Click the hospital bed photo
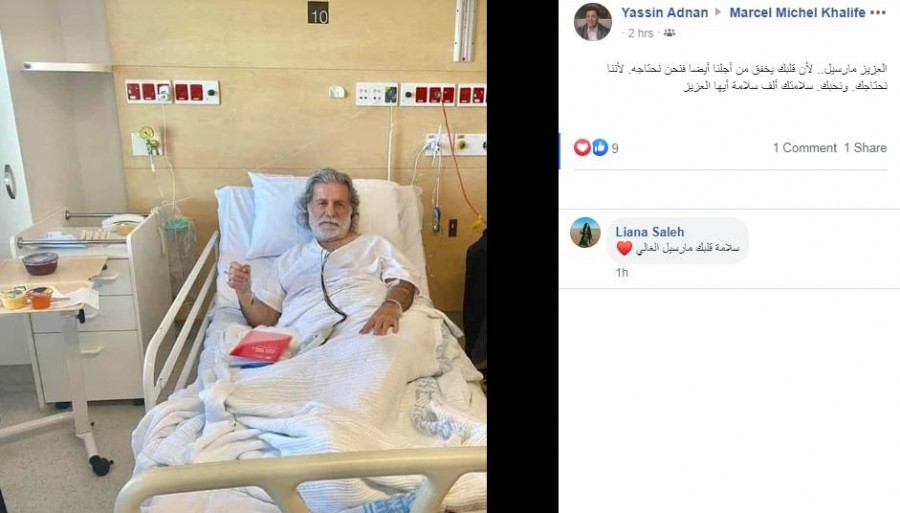 coord(243,256)
